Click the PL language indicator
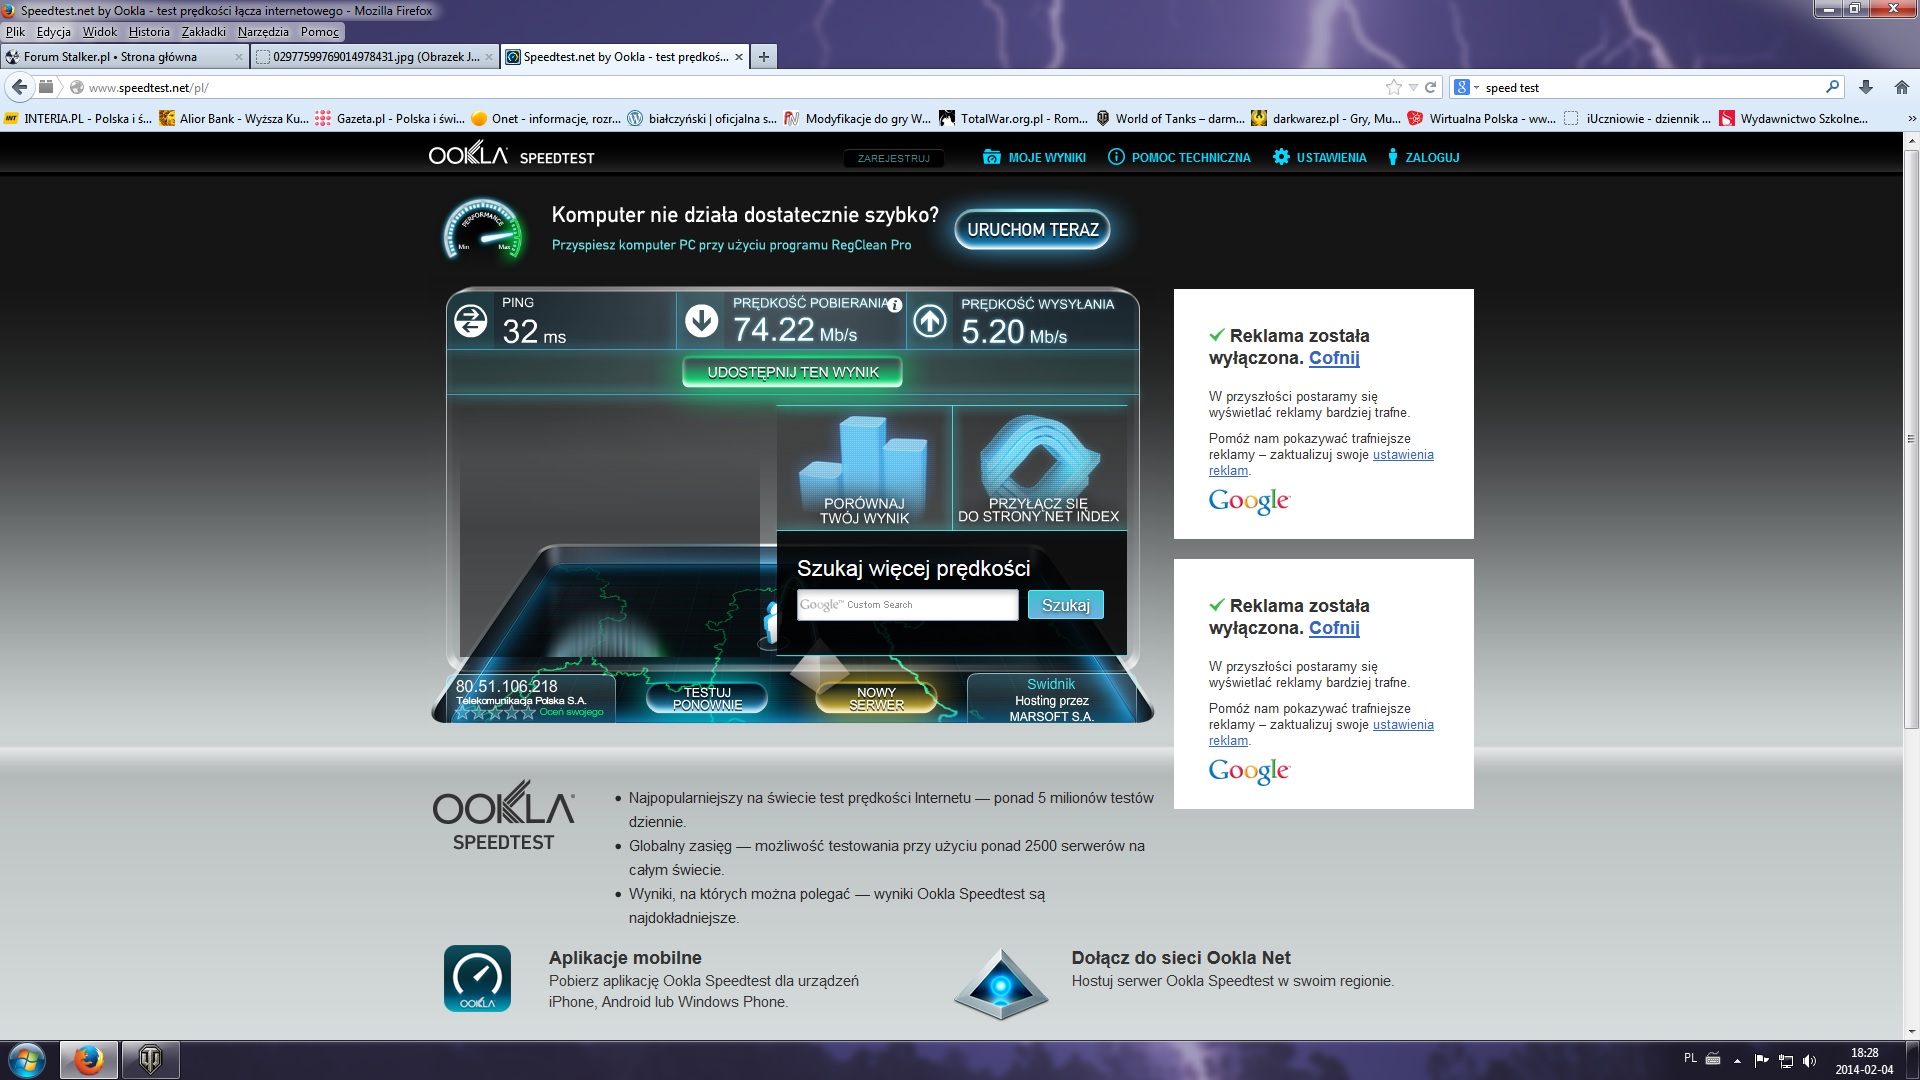Viewport: 1920px width, 1080px height. 1690,1057
